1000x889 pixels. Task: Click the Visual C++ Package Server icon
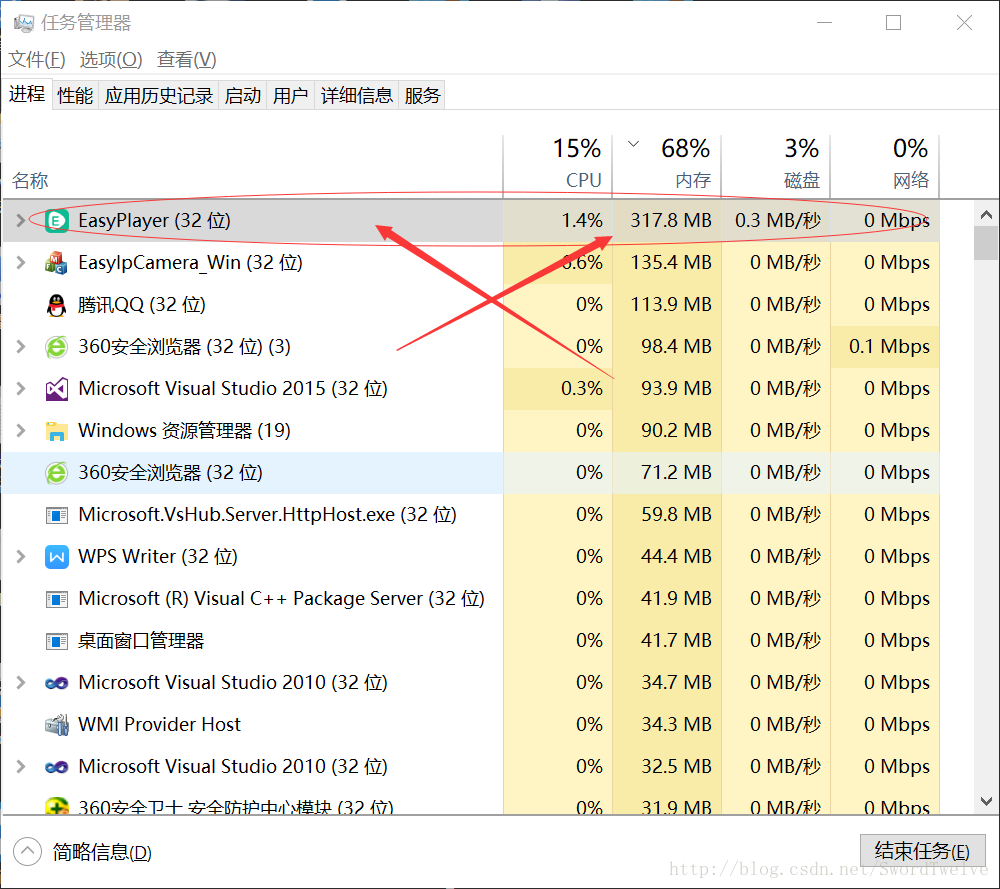click(57, 599)
